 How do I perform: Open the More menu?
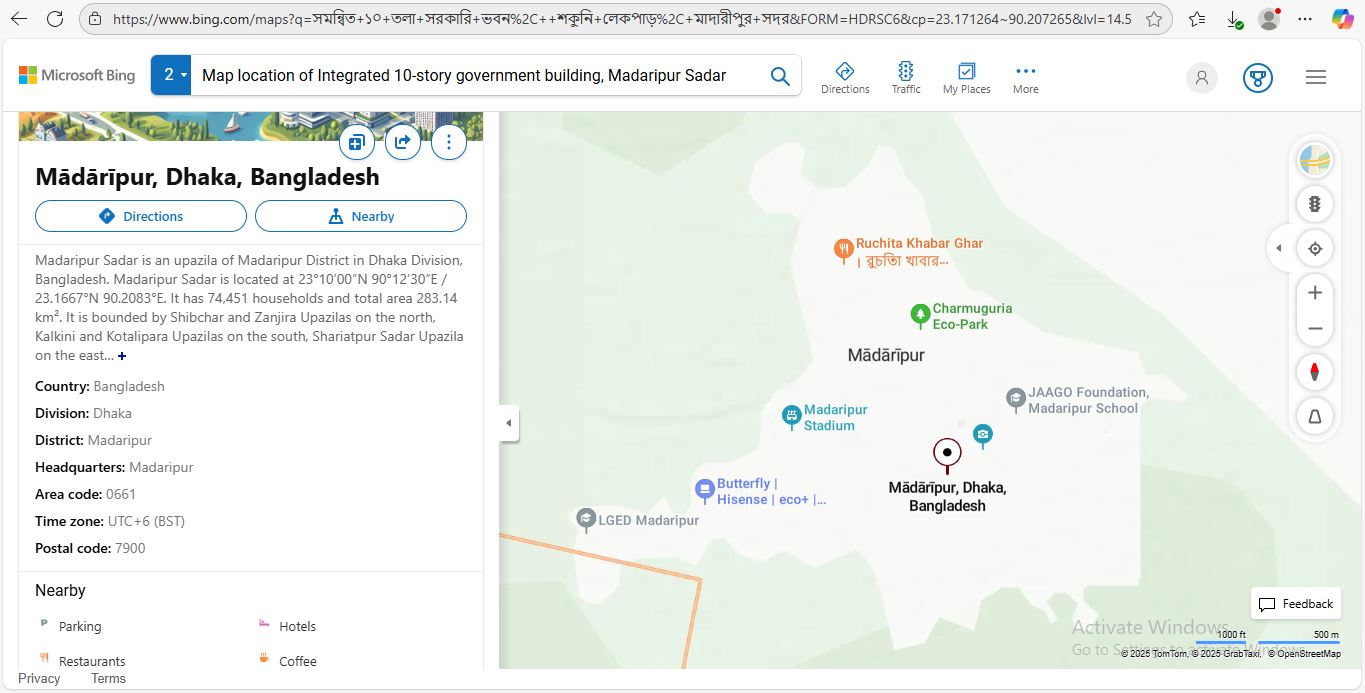[x=1025, y=77]
